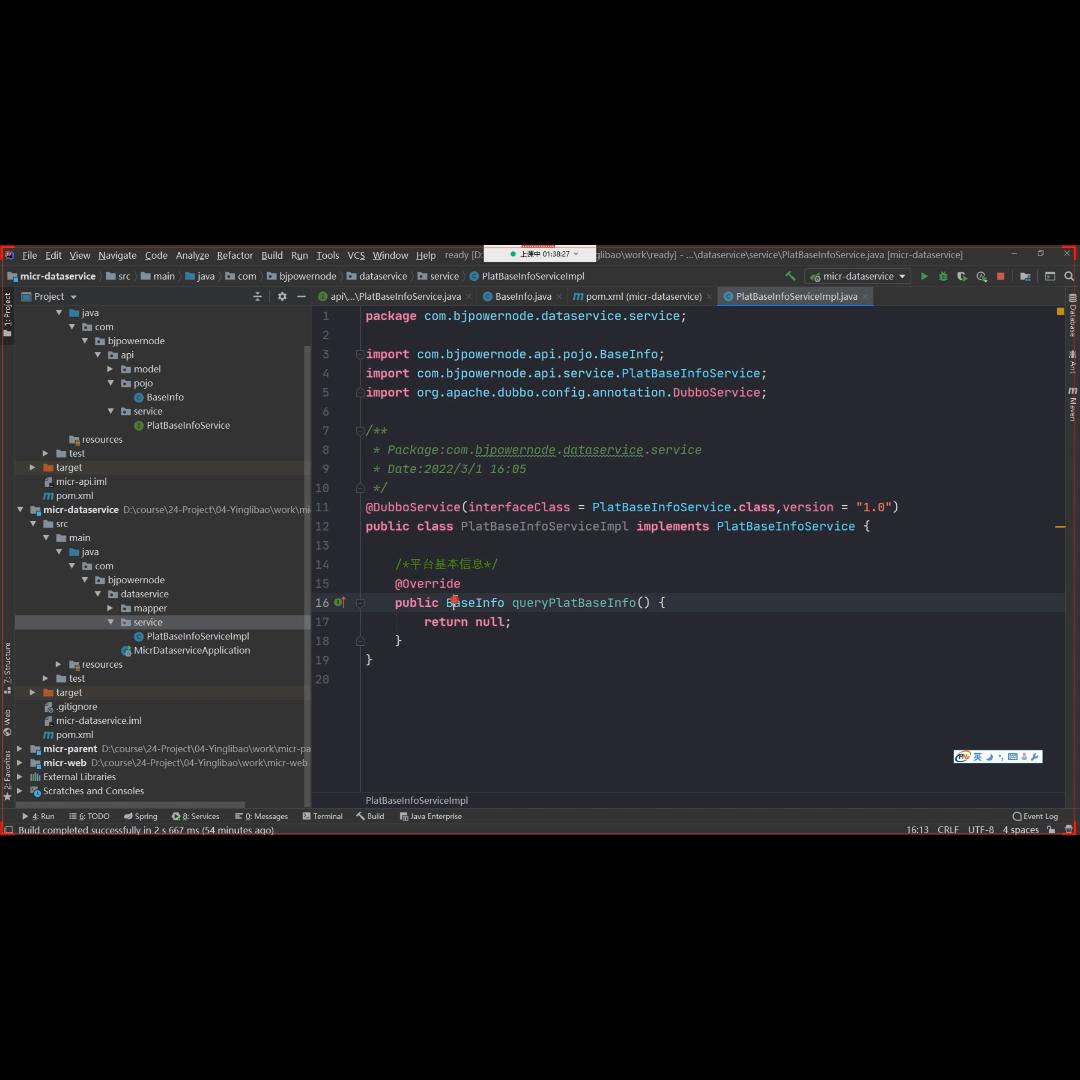Toggle the Maven tool window

tap(1072, 403)
